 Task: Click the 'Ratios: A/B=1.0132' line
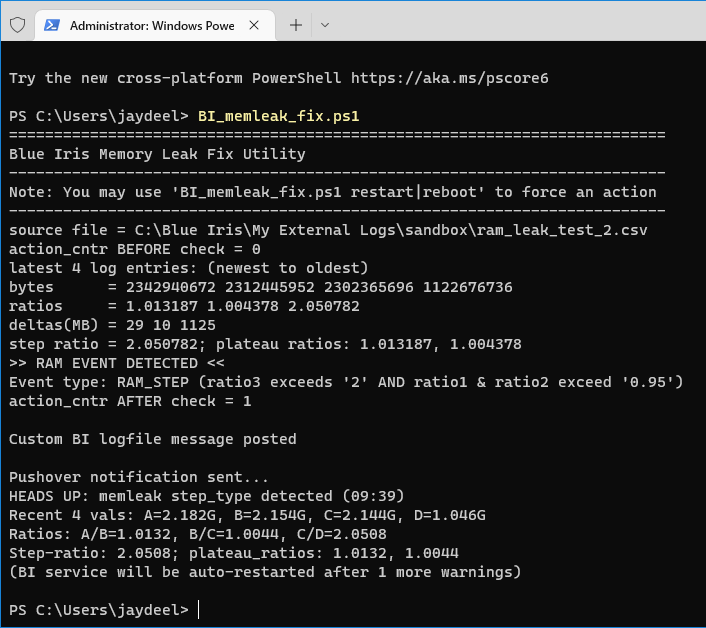(198, 534)
